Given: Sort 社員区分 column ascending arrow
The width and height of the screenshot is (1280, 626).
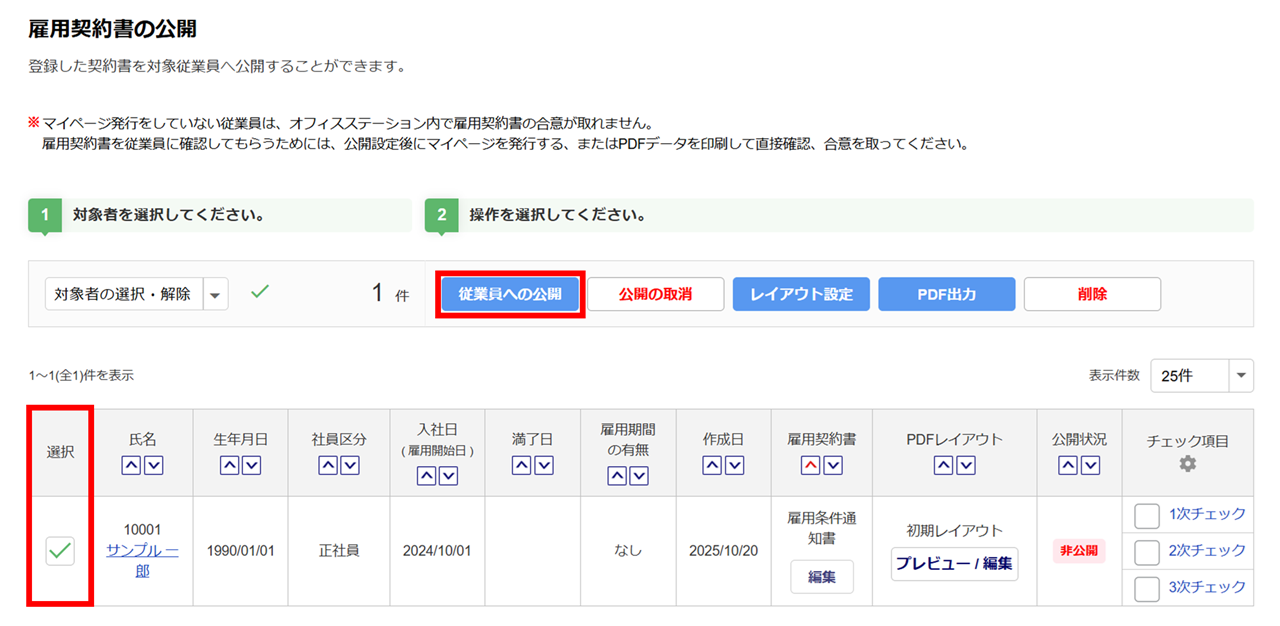Looking at the screenshot, I should (328, 465).
